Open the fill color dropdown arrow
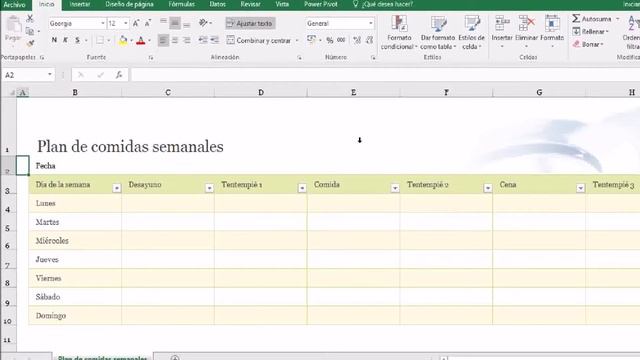Viewport: 640px width, 360px height. (131, 40)
